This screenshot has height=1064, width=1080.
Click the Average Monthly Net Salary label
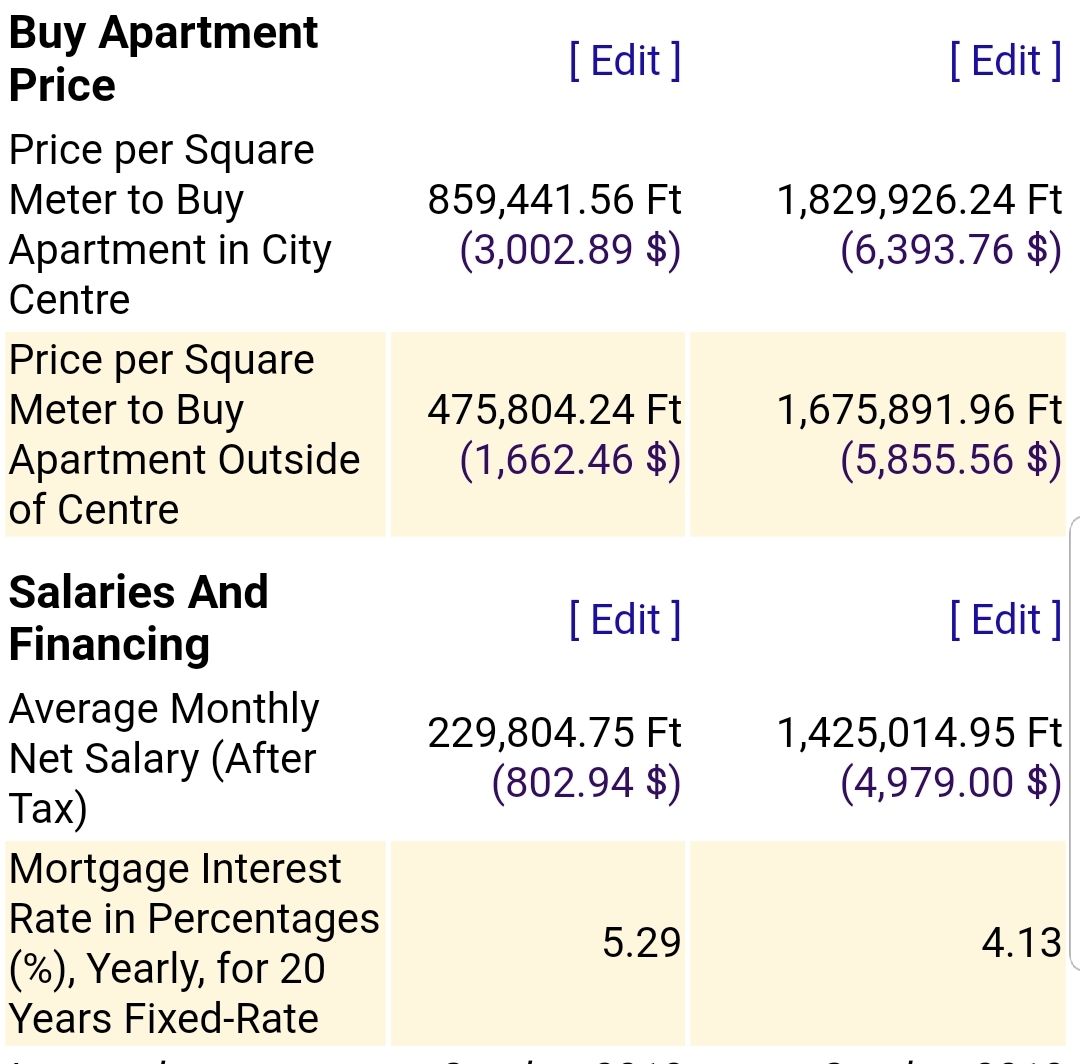(163, 758)
